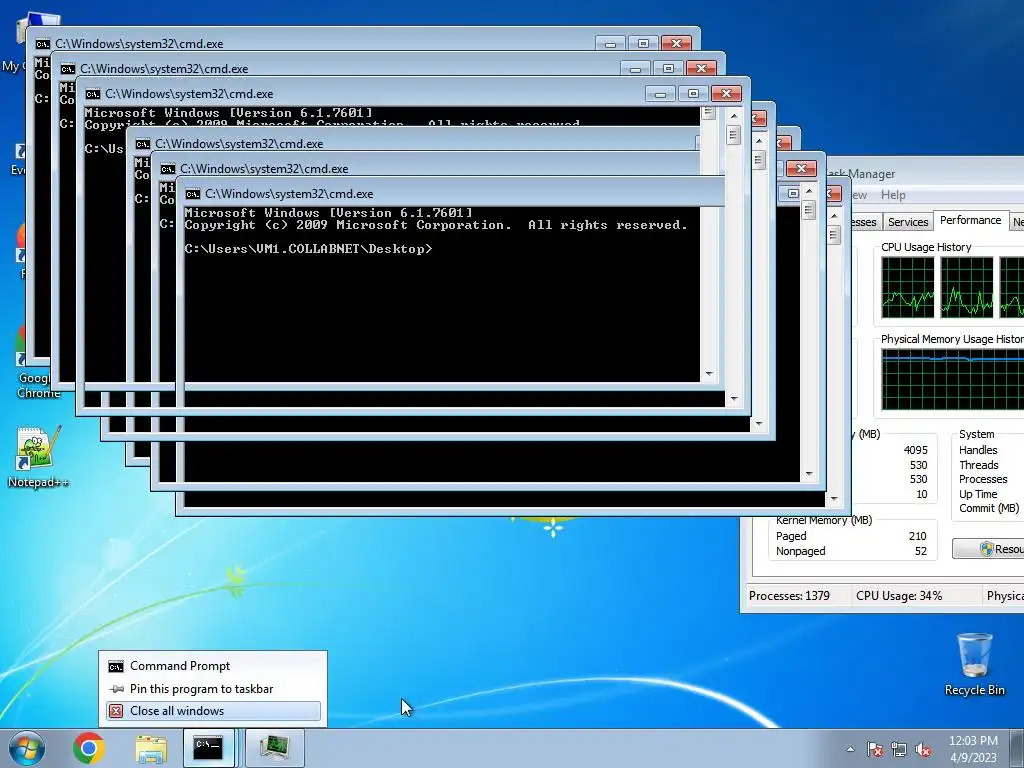Close the third cmd.exe window
Image resolution: width=1024 pixels, height=768 pixels.
pos(726,93)
